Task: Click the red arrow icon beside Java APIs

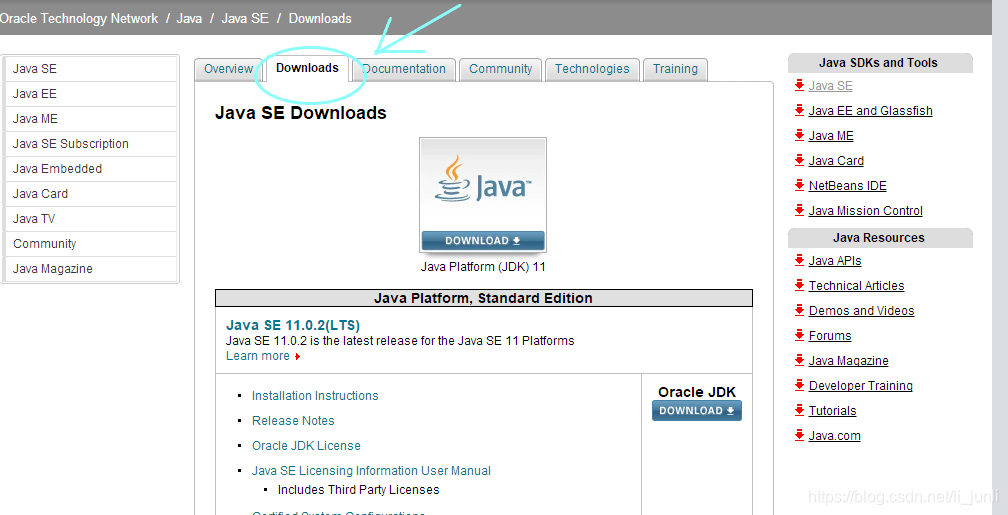Action: tap(799, 260)
